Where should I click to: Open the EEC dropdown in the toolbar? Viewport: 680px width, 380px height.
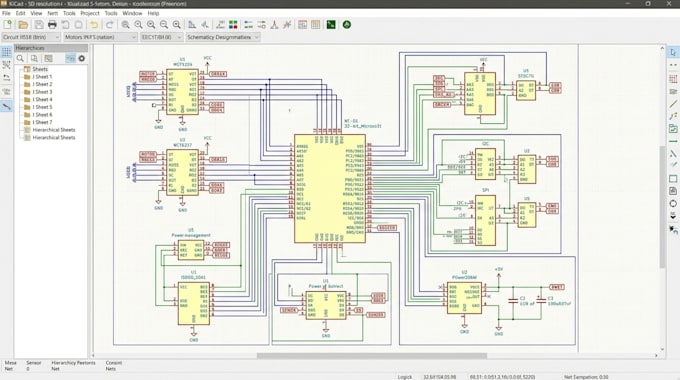(x=161, y=37)
